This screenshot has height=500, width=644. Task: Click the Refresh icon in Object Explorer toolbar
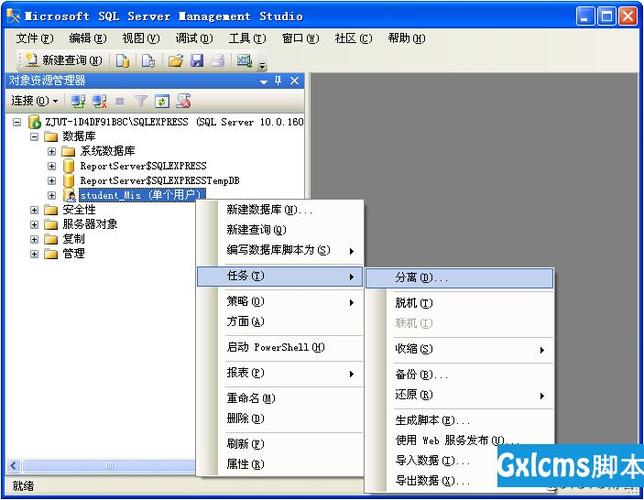[162, 101]
